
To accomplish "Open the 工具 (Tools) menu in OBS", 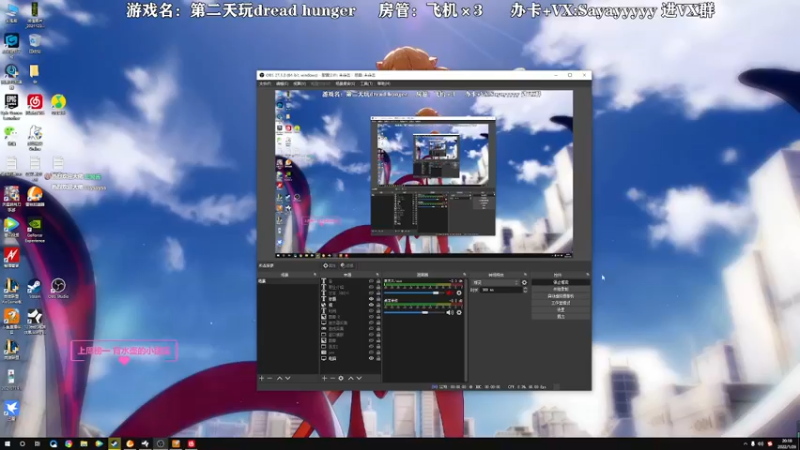I will point(366,84).
